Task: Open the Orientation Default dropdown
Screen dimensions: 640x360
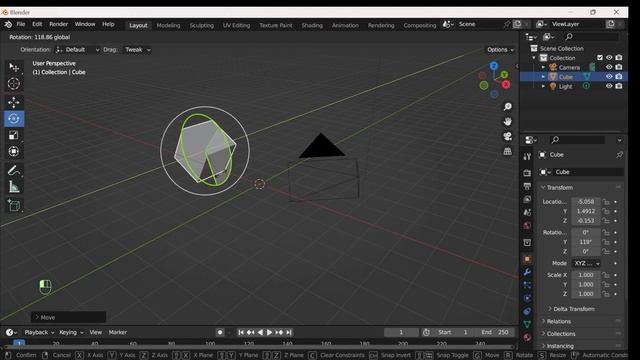Action: coord(78,50)
